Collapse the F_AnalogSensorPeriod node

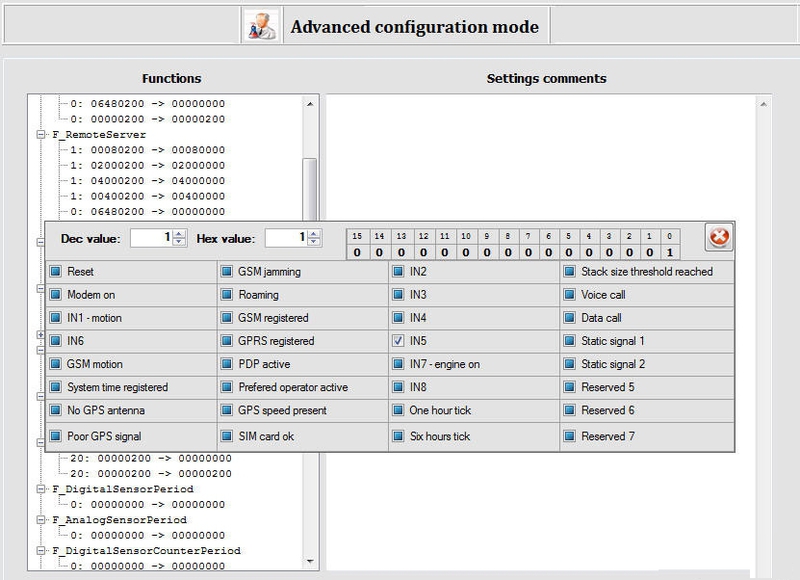(x=41, y=520)
